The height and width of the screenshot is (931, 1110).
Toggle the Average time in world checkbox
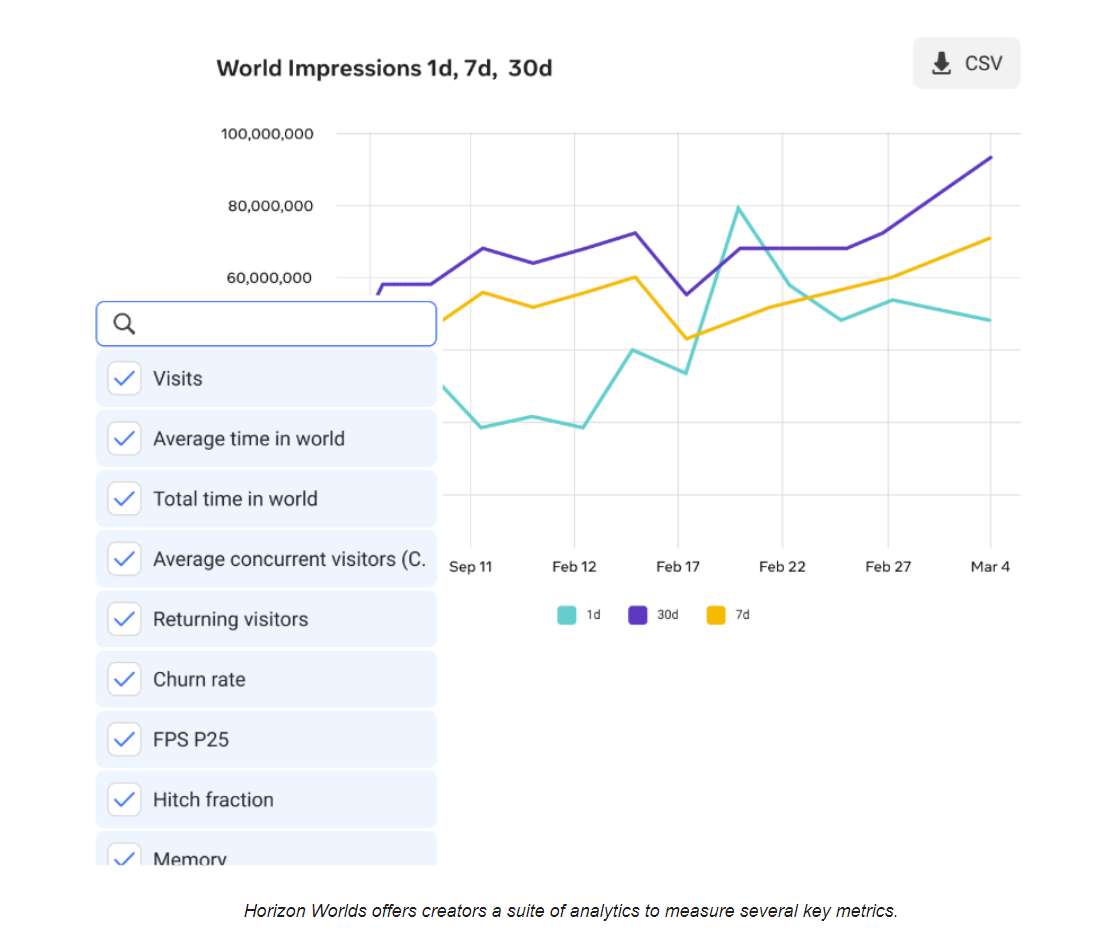point(124,438)
